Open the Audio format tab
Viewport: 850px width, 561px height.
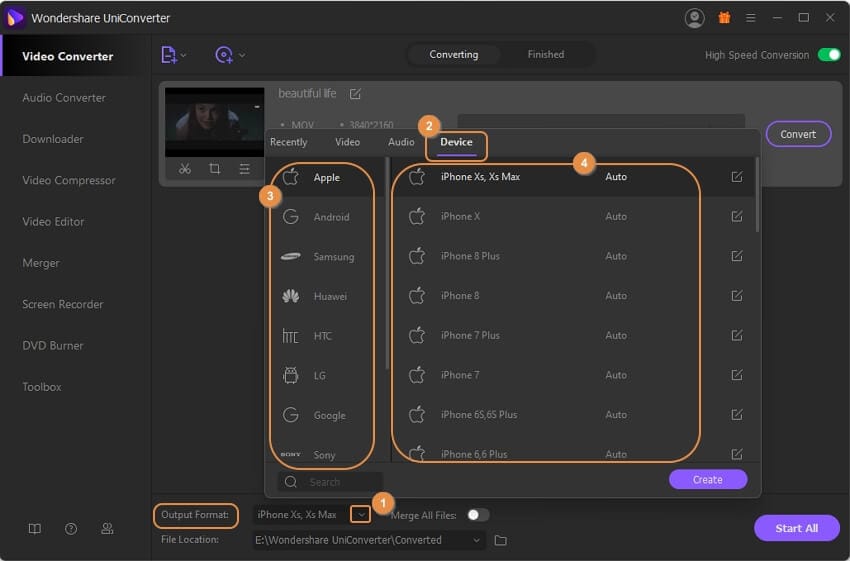click(401, 142)
